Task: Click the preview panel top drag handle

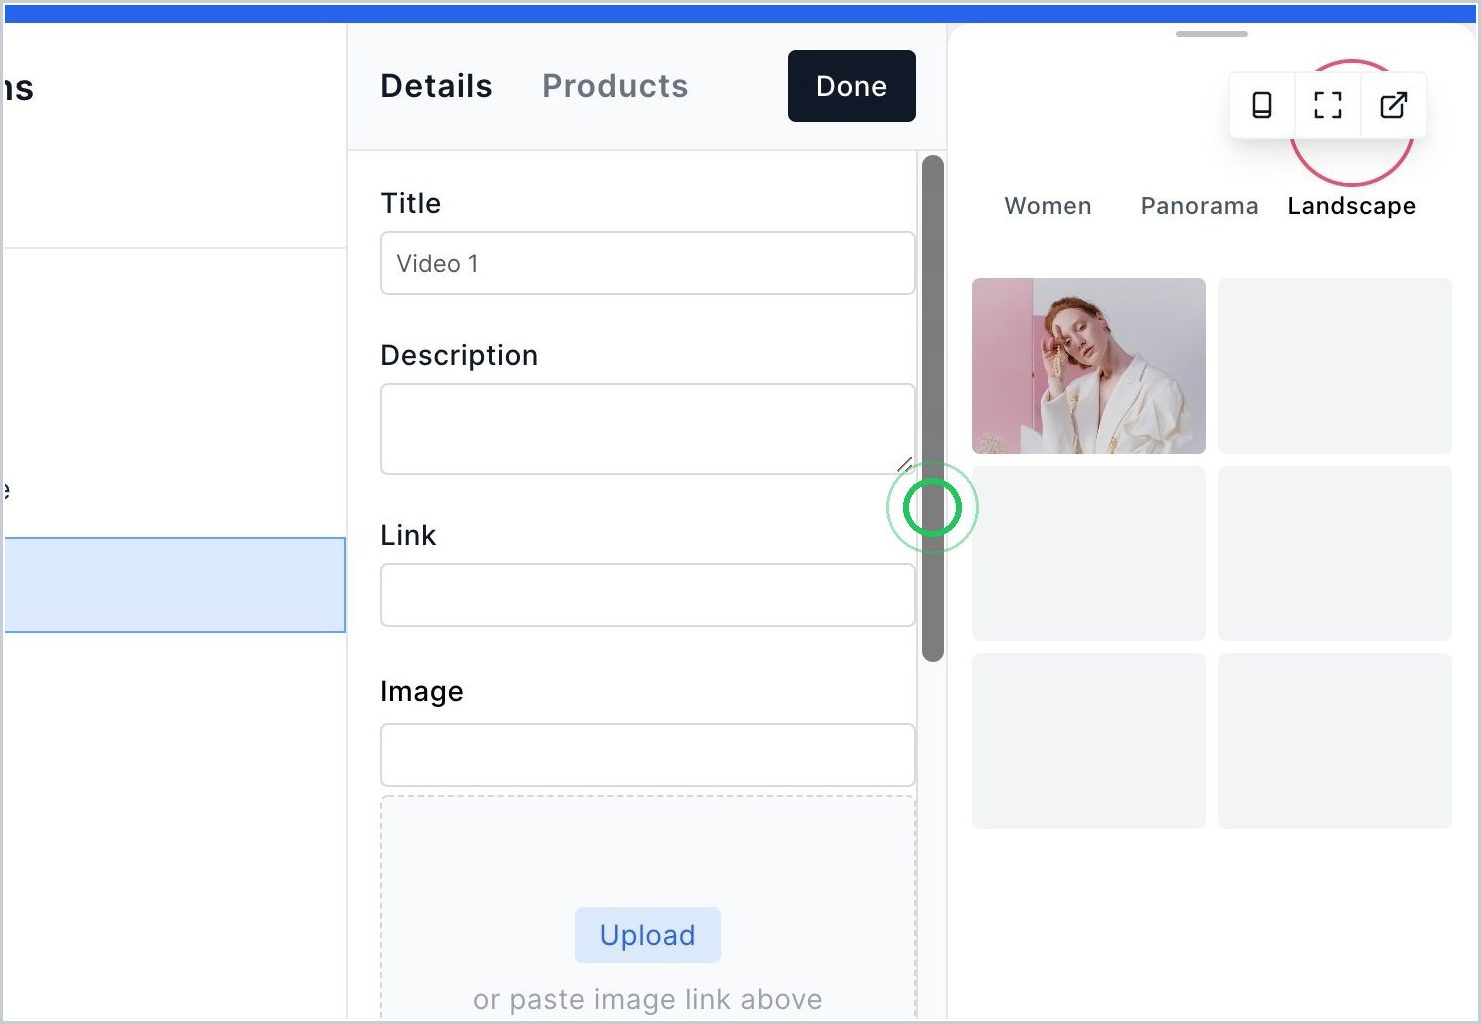Action: [x=1212, y=34]
